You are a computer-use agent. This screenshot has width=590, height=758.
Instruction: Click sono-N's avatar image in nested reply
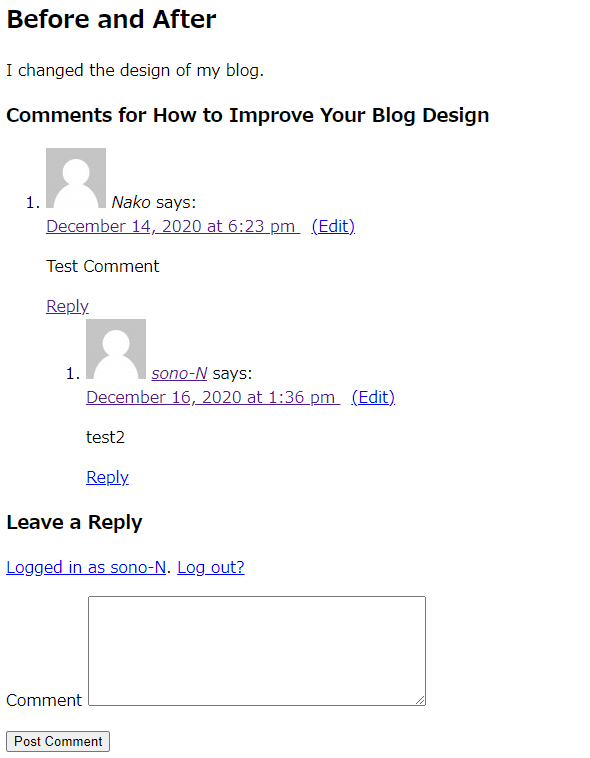pyautogui.click(x=116, y=349)
